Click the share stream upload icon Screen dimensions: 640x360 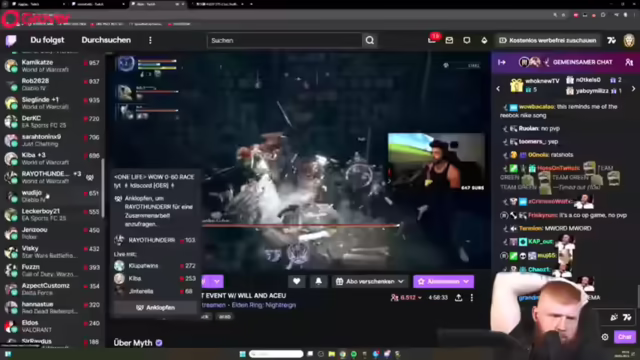point(458,298)
